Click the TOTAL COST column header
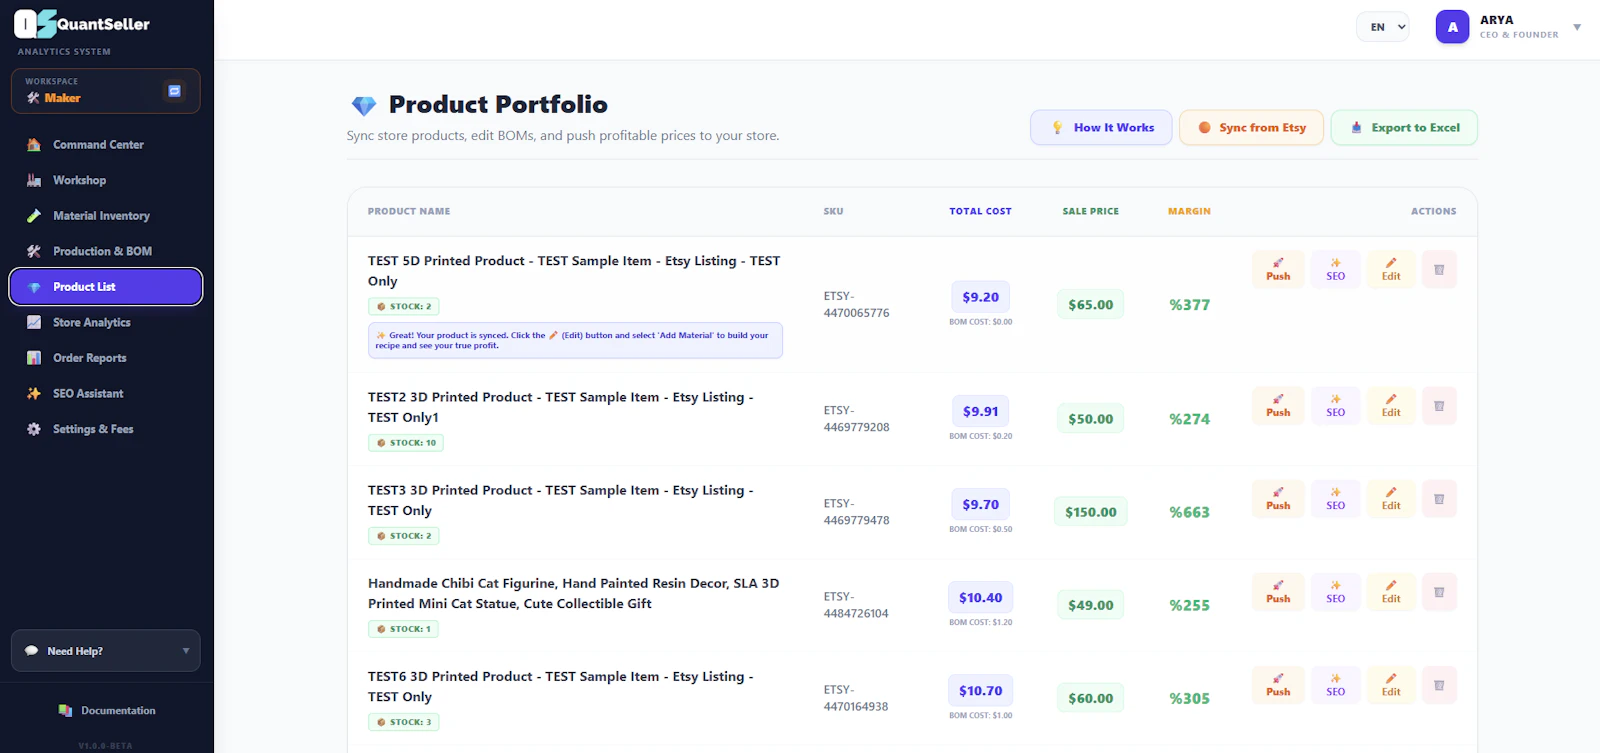 coord(980,212)
